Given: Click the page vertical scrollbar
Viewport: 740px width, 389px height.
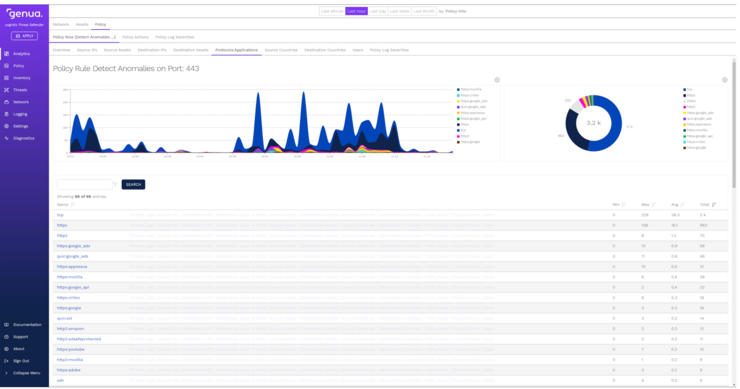Looking at the screenshot, I should [x=734, y=125].
